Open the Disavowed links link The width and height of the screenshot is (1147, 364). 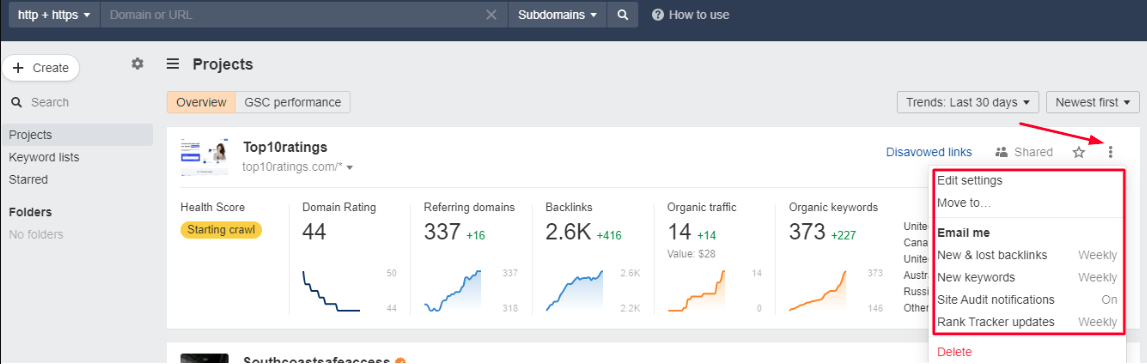coord(929,152)
